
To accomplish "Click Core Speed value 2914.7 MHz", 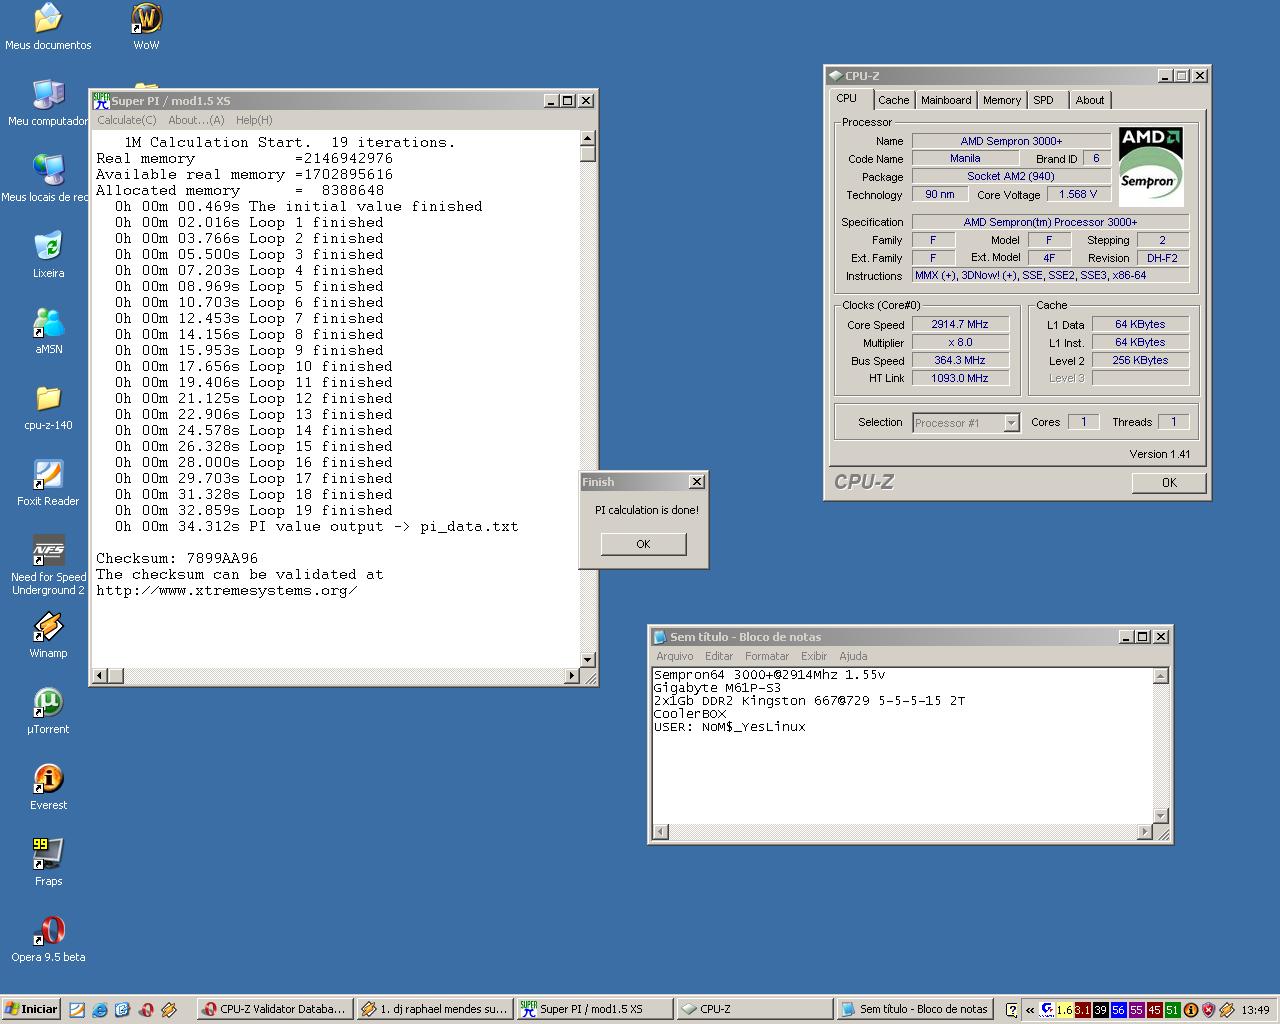I will pos(960,324).
